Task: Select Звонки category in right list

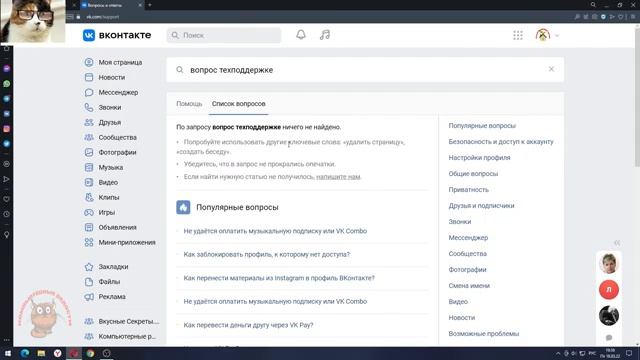Action: (x=460, y=222)
